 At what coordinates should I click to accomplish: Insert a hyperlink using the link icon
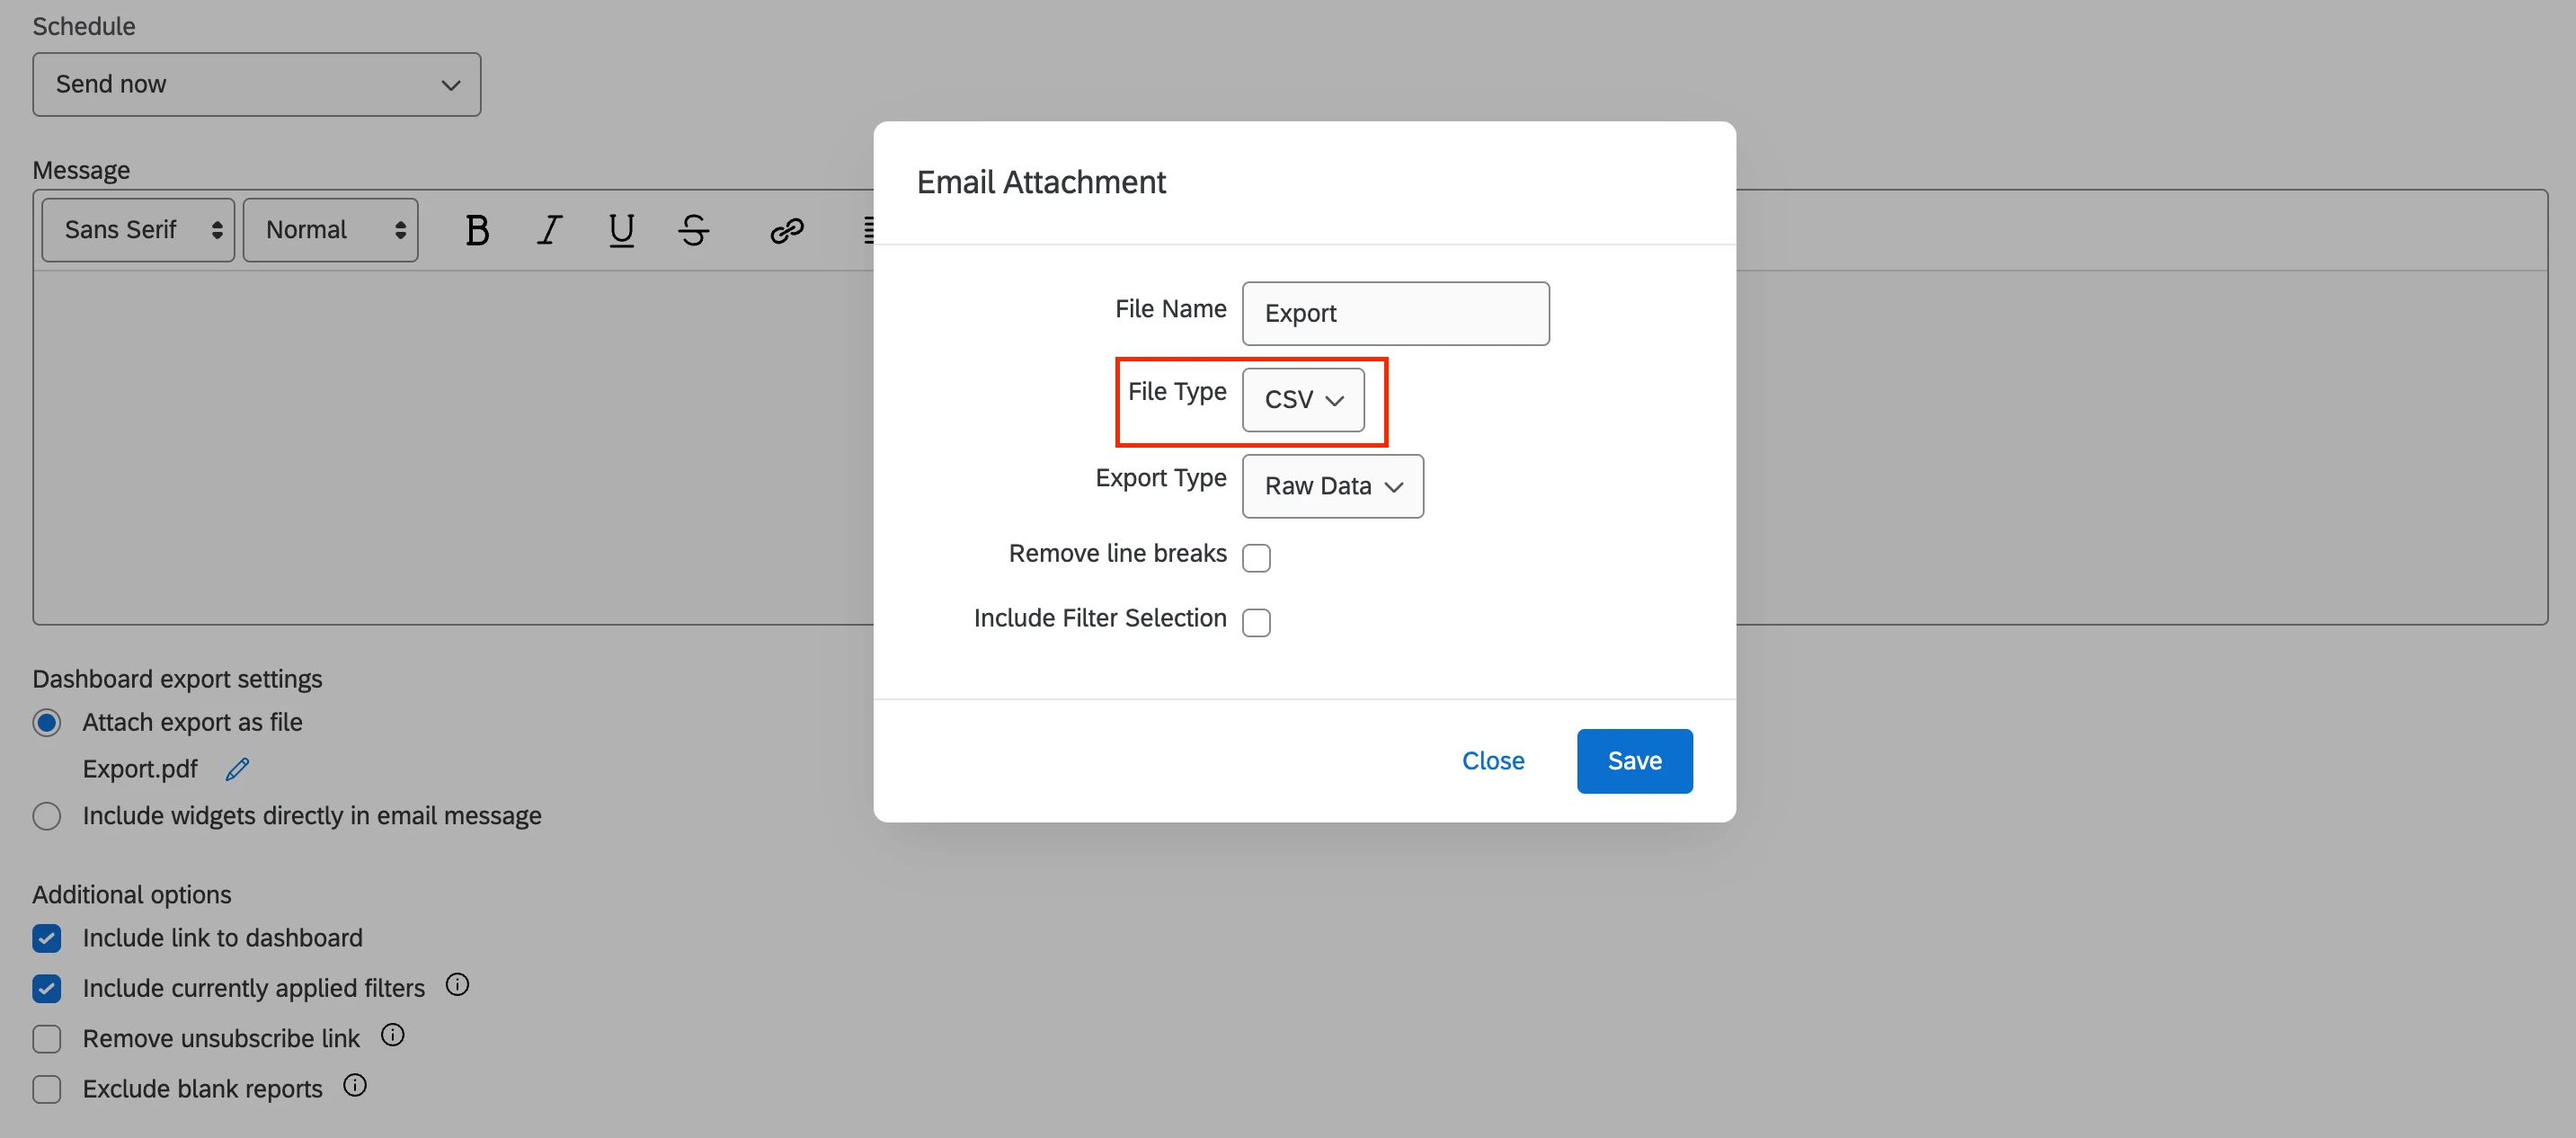(x=786, y=231)
